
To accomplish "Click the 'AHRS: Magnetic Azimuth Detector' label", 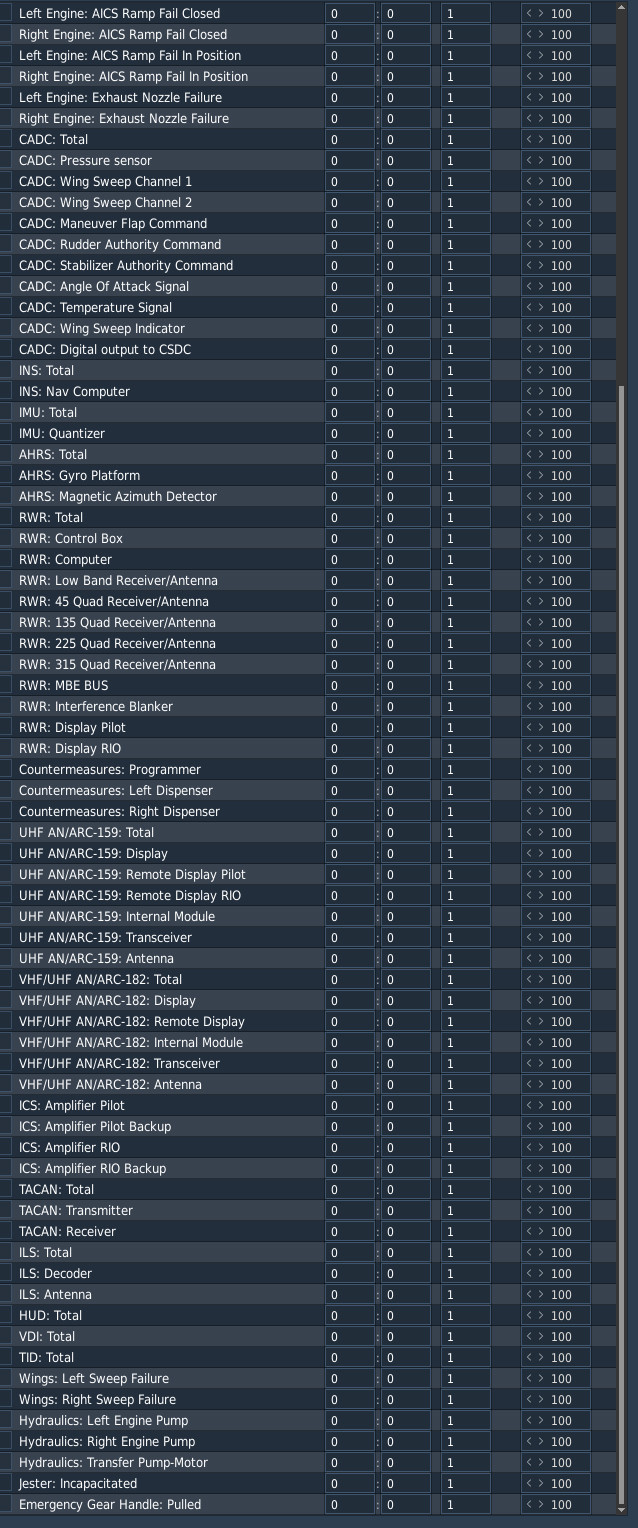I will [118, 496].
